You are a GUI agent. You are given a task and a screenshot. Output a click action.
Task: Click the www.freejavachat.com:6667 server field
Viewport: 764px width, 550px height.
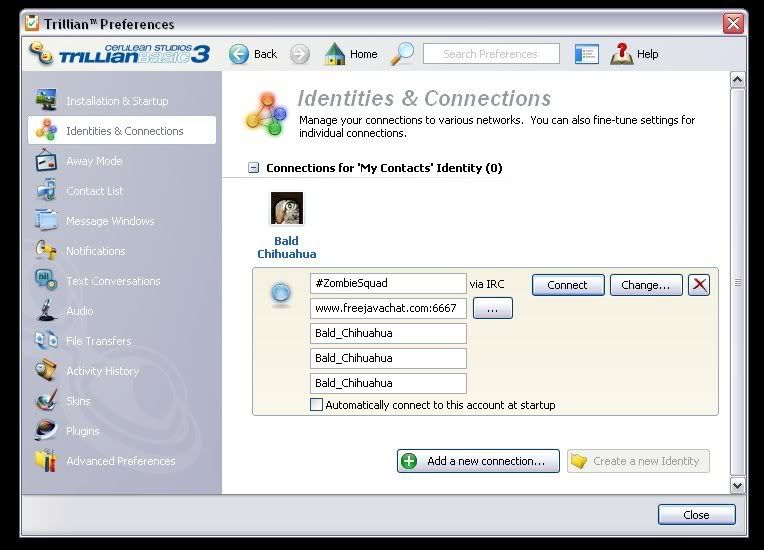click(388, 308)
